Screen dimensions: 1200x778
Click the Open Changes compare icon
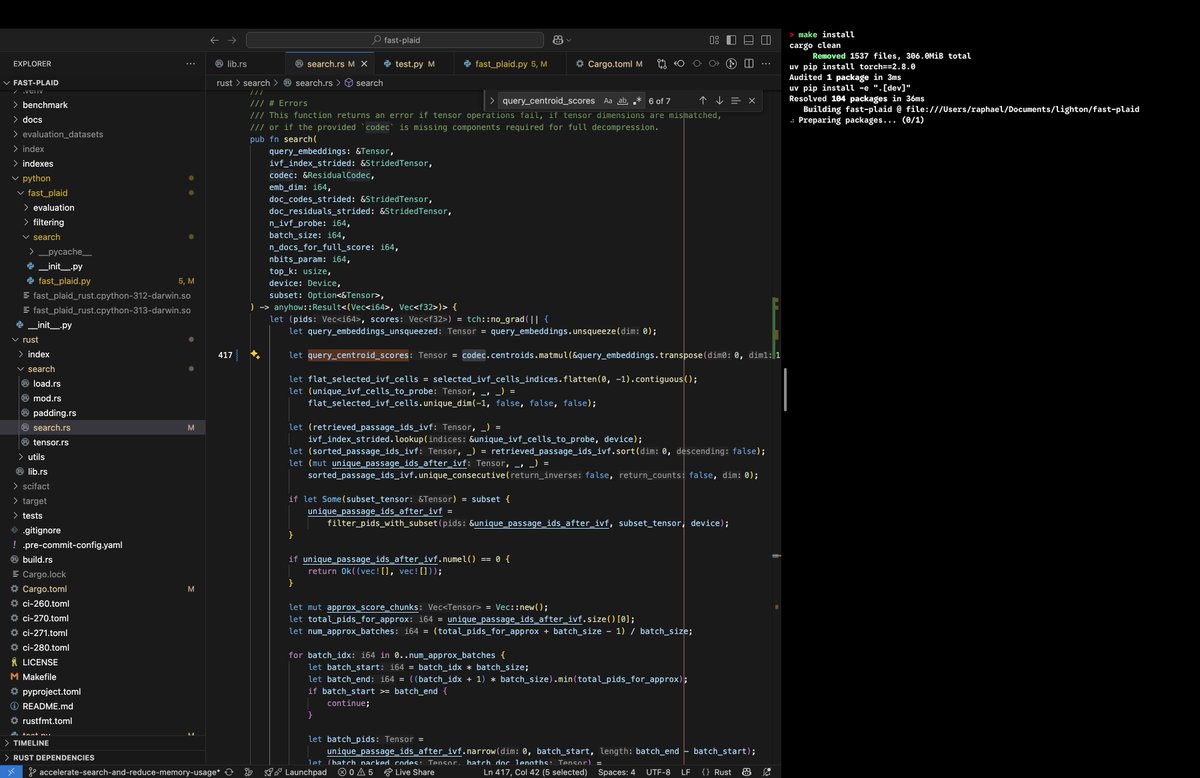(x=662, y=63)
